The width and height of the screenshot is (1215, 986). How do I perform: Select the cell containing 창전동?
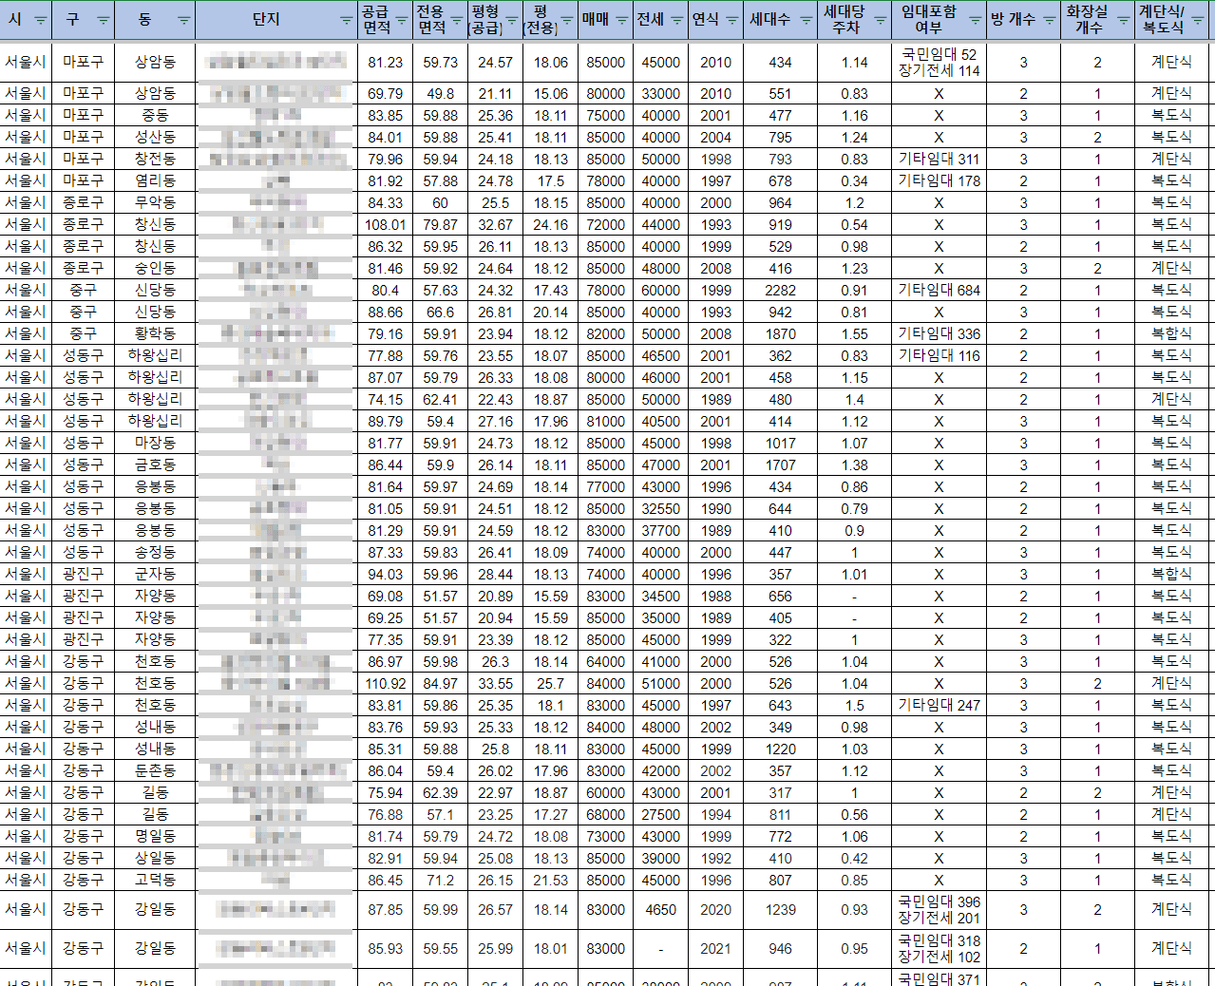[155, 159]
